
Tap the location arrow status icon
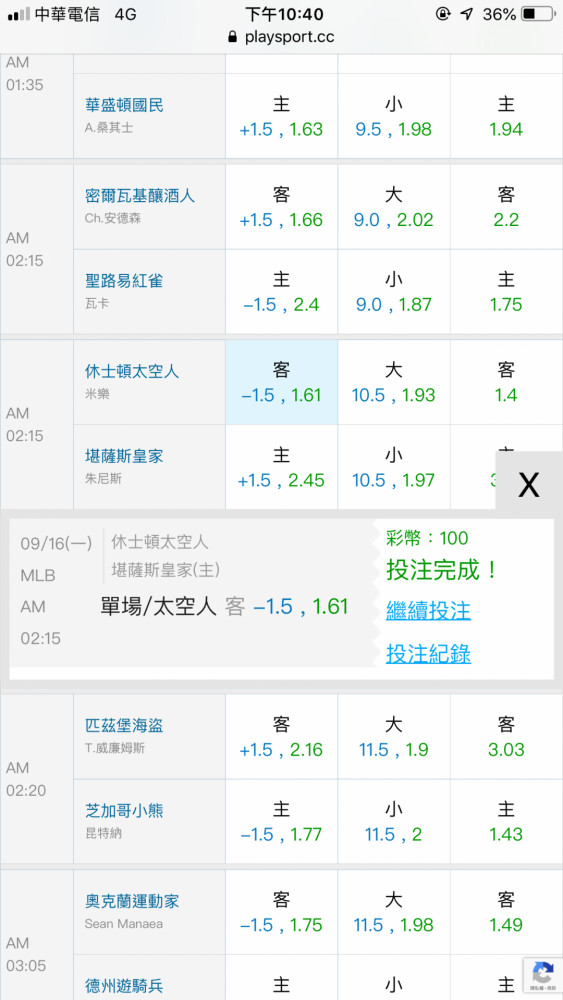(x=467, y=13)
